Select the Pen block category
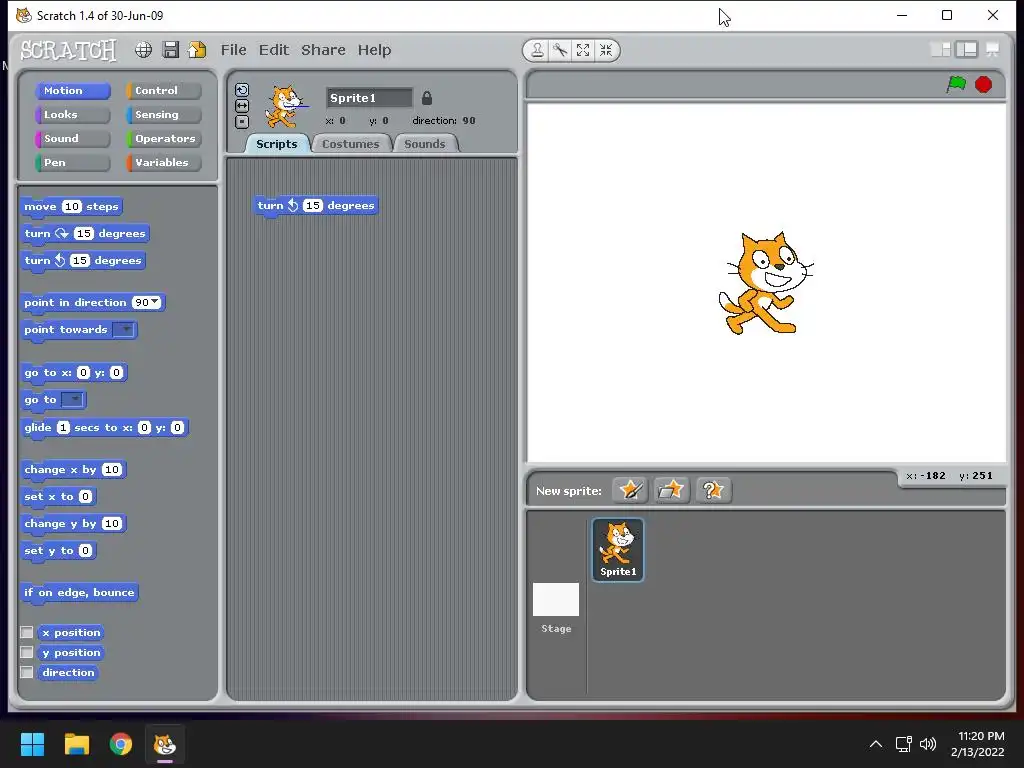Image resolution: width=1024 pixels, height=768 pixels. coord(72,163)
